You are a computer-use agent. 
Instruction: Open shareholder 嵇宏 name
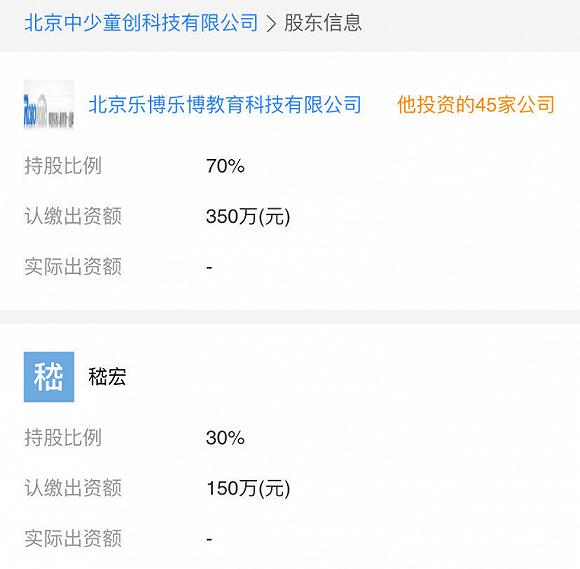pos(107,377)
